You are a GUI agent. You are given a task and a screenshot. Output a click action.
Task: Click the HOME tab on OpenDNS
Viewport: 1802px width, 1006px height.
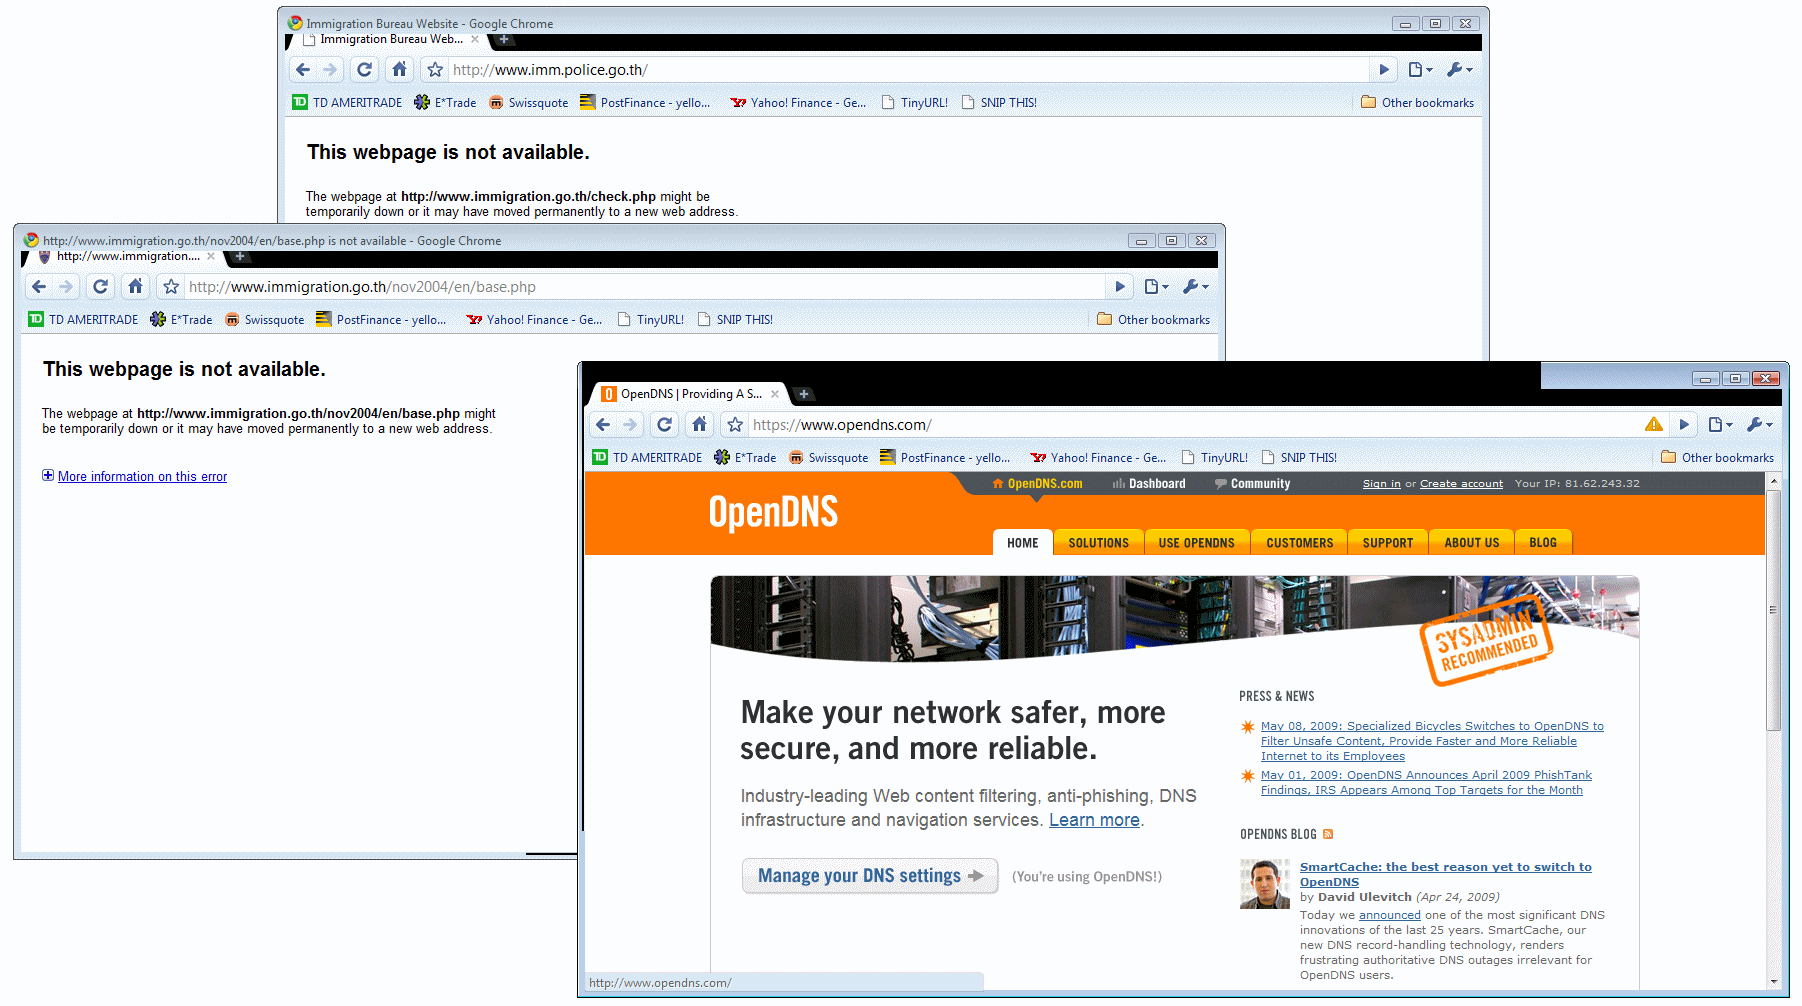pyautogui.click(x=1022, y=543)
